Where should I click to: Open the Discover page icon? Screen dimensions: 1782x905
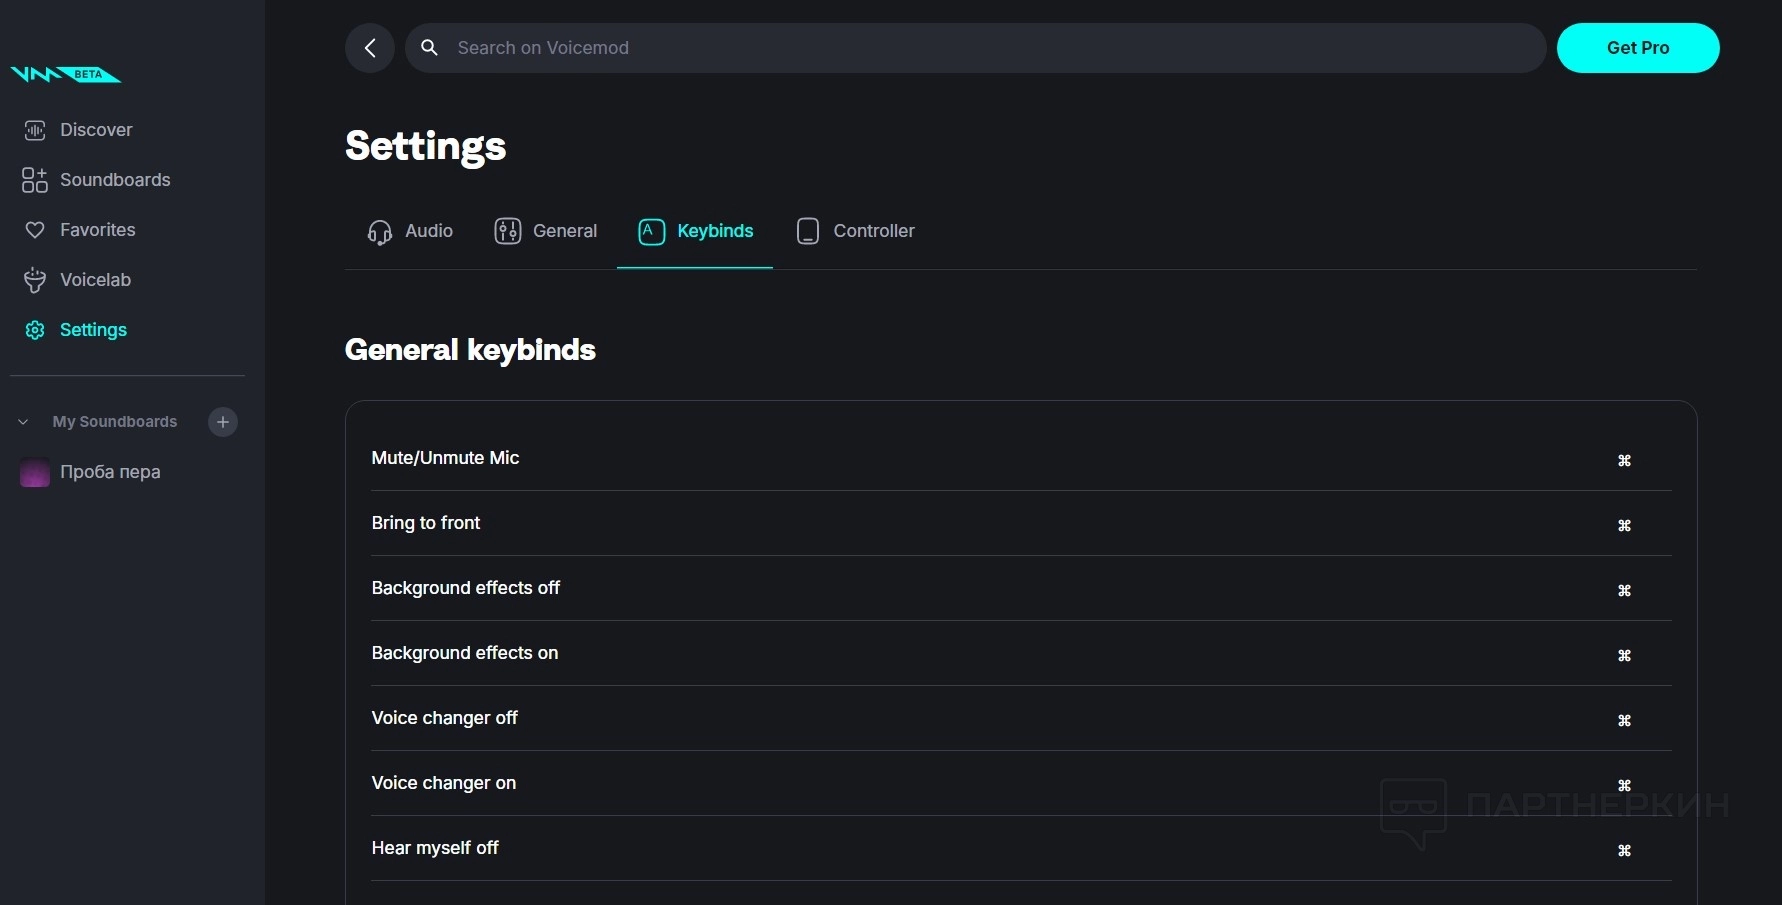coord(35,130)
